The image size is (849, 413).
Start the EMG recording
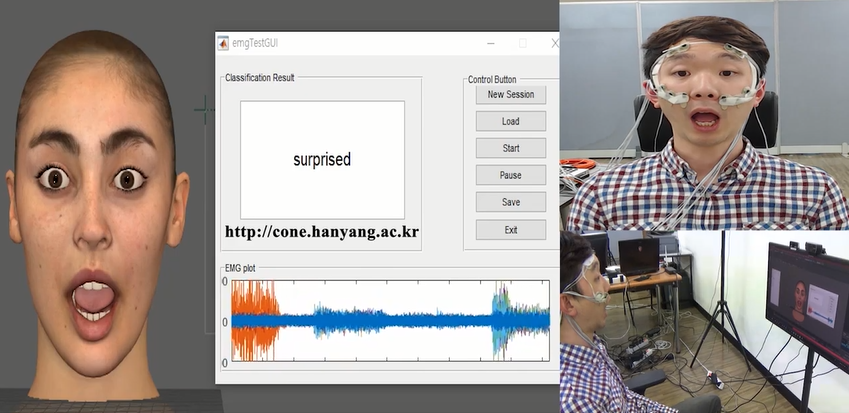pos(510,148)
